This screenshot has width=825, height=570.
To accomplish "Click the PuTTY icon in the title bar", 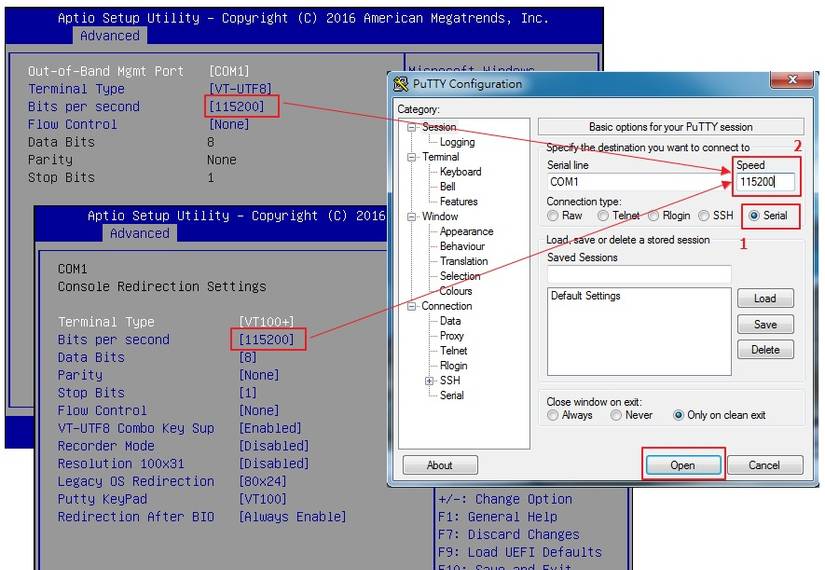I will pos(401,84).
